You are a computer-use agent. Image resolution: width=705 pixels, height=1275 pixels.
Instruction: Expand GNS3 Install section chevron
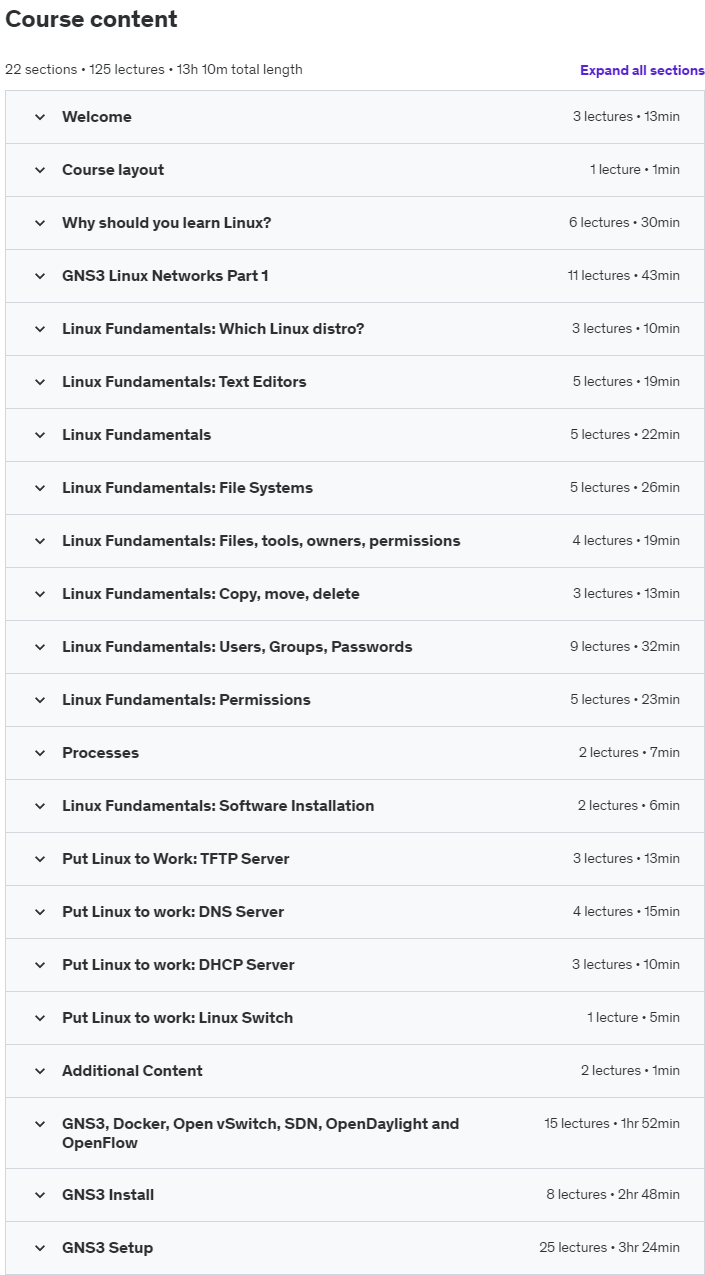click(x=40, y=1195)
